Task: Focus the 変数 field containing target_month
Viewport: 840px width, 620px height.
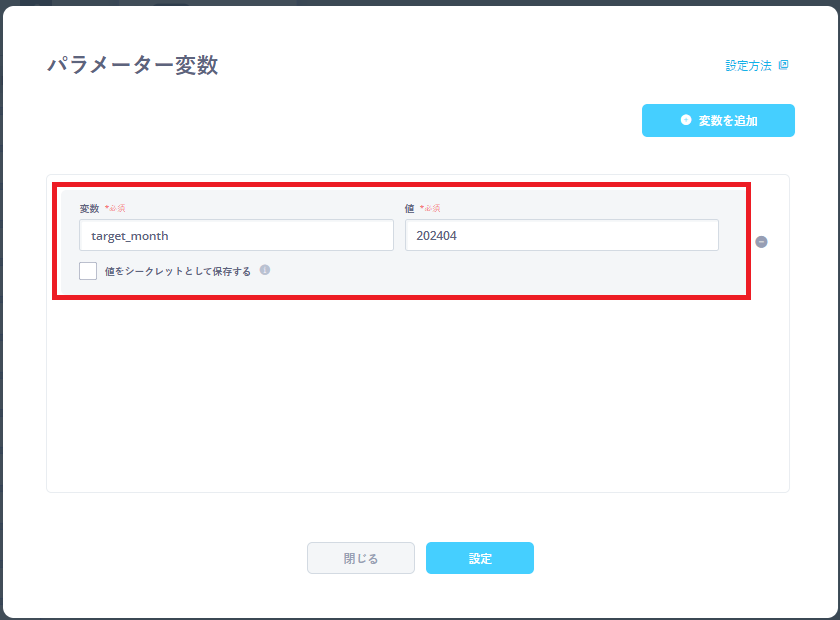Action: coord(236,235)
